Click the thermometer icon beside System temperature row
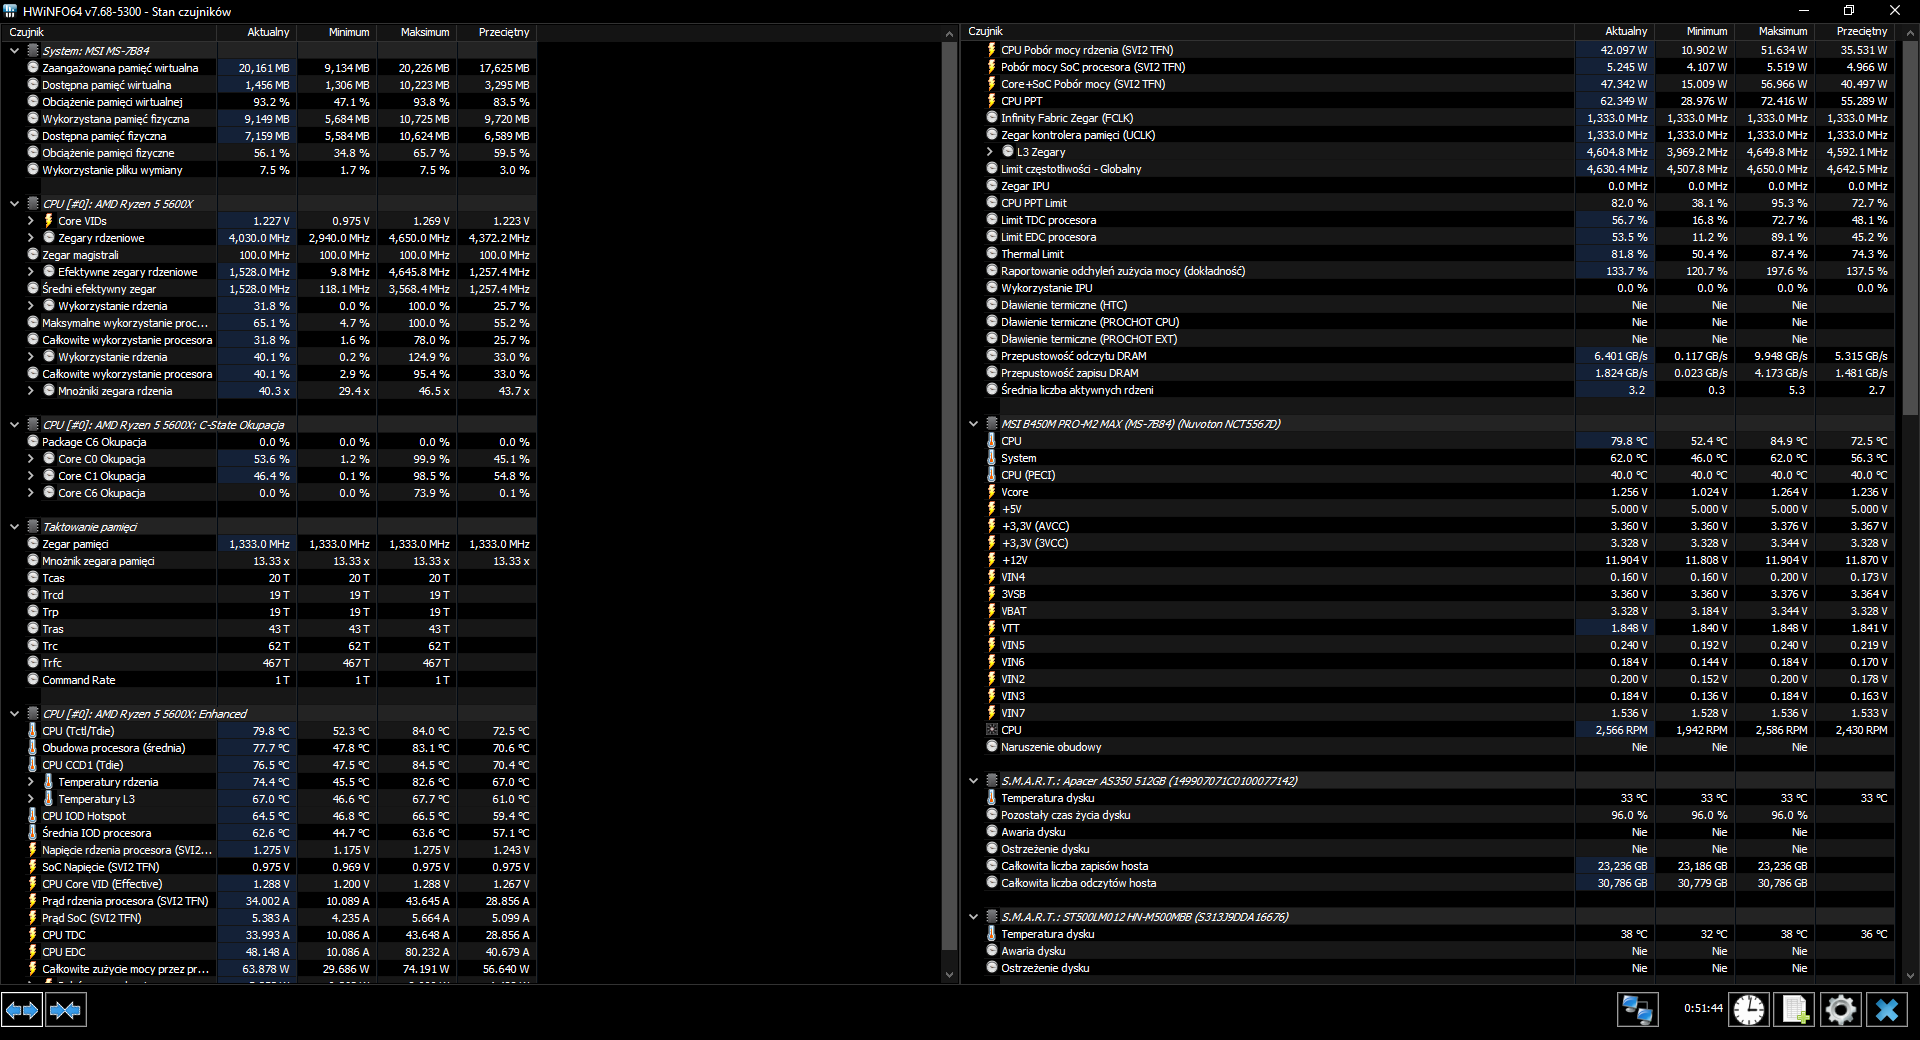This screenshot has width=1920, height=1040. pyautogui.click(x=991, y=458)
